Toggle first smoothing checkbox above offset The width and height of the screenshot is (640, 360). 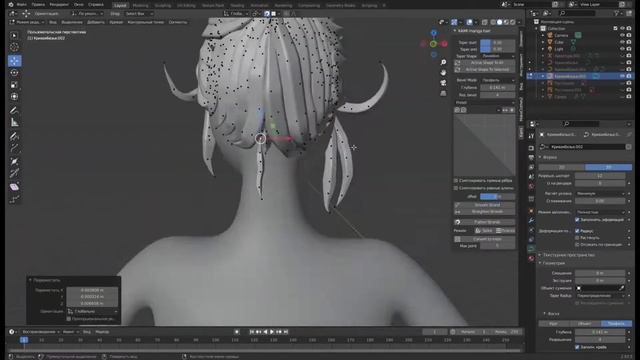point(456,180)
